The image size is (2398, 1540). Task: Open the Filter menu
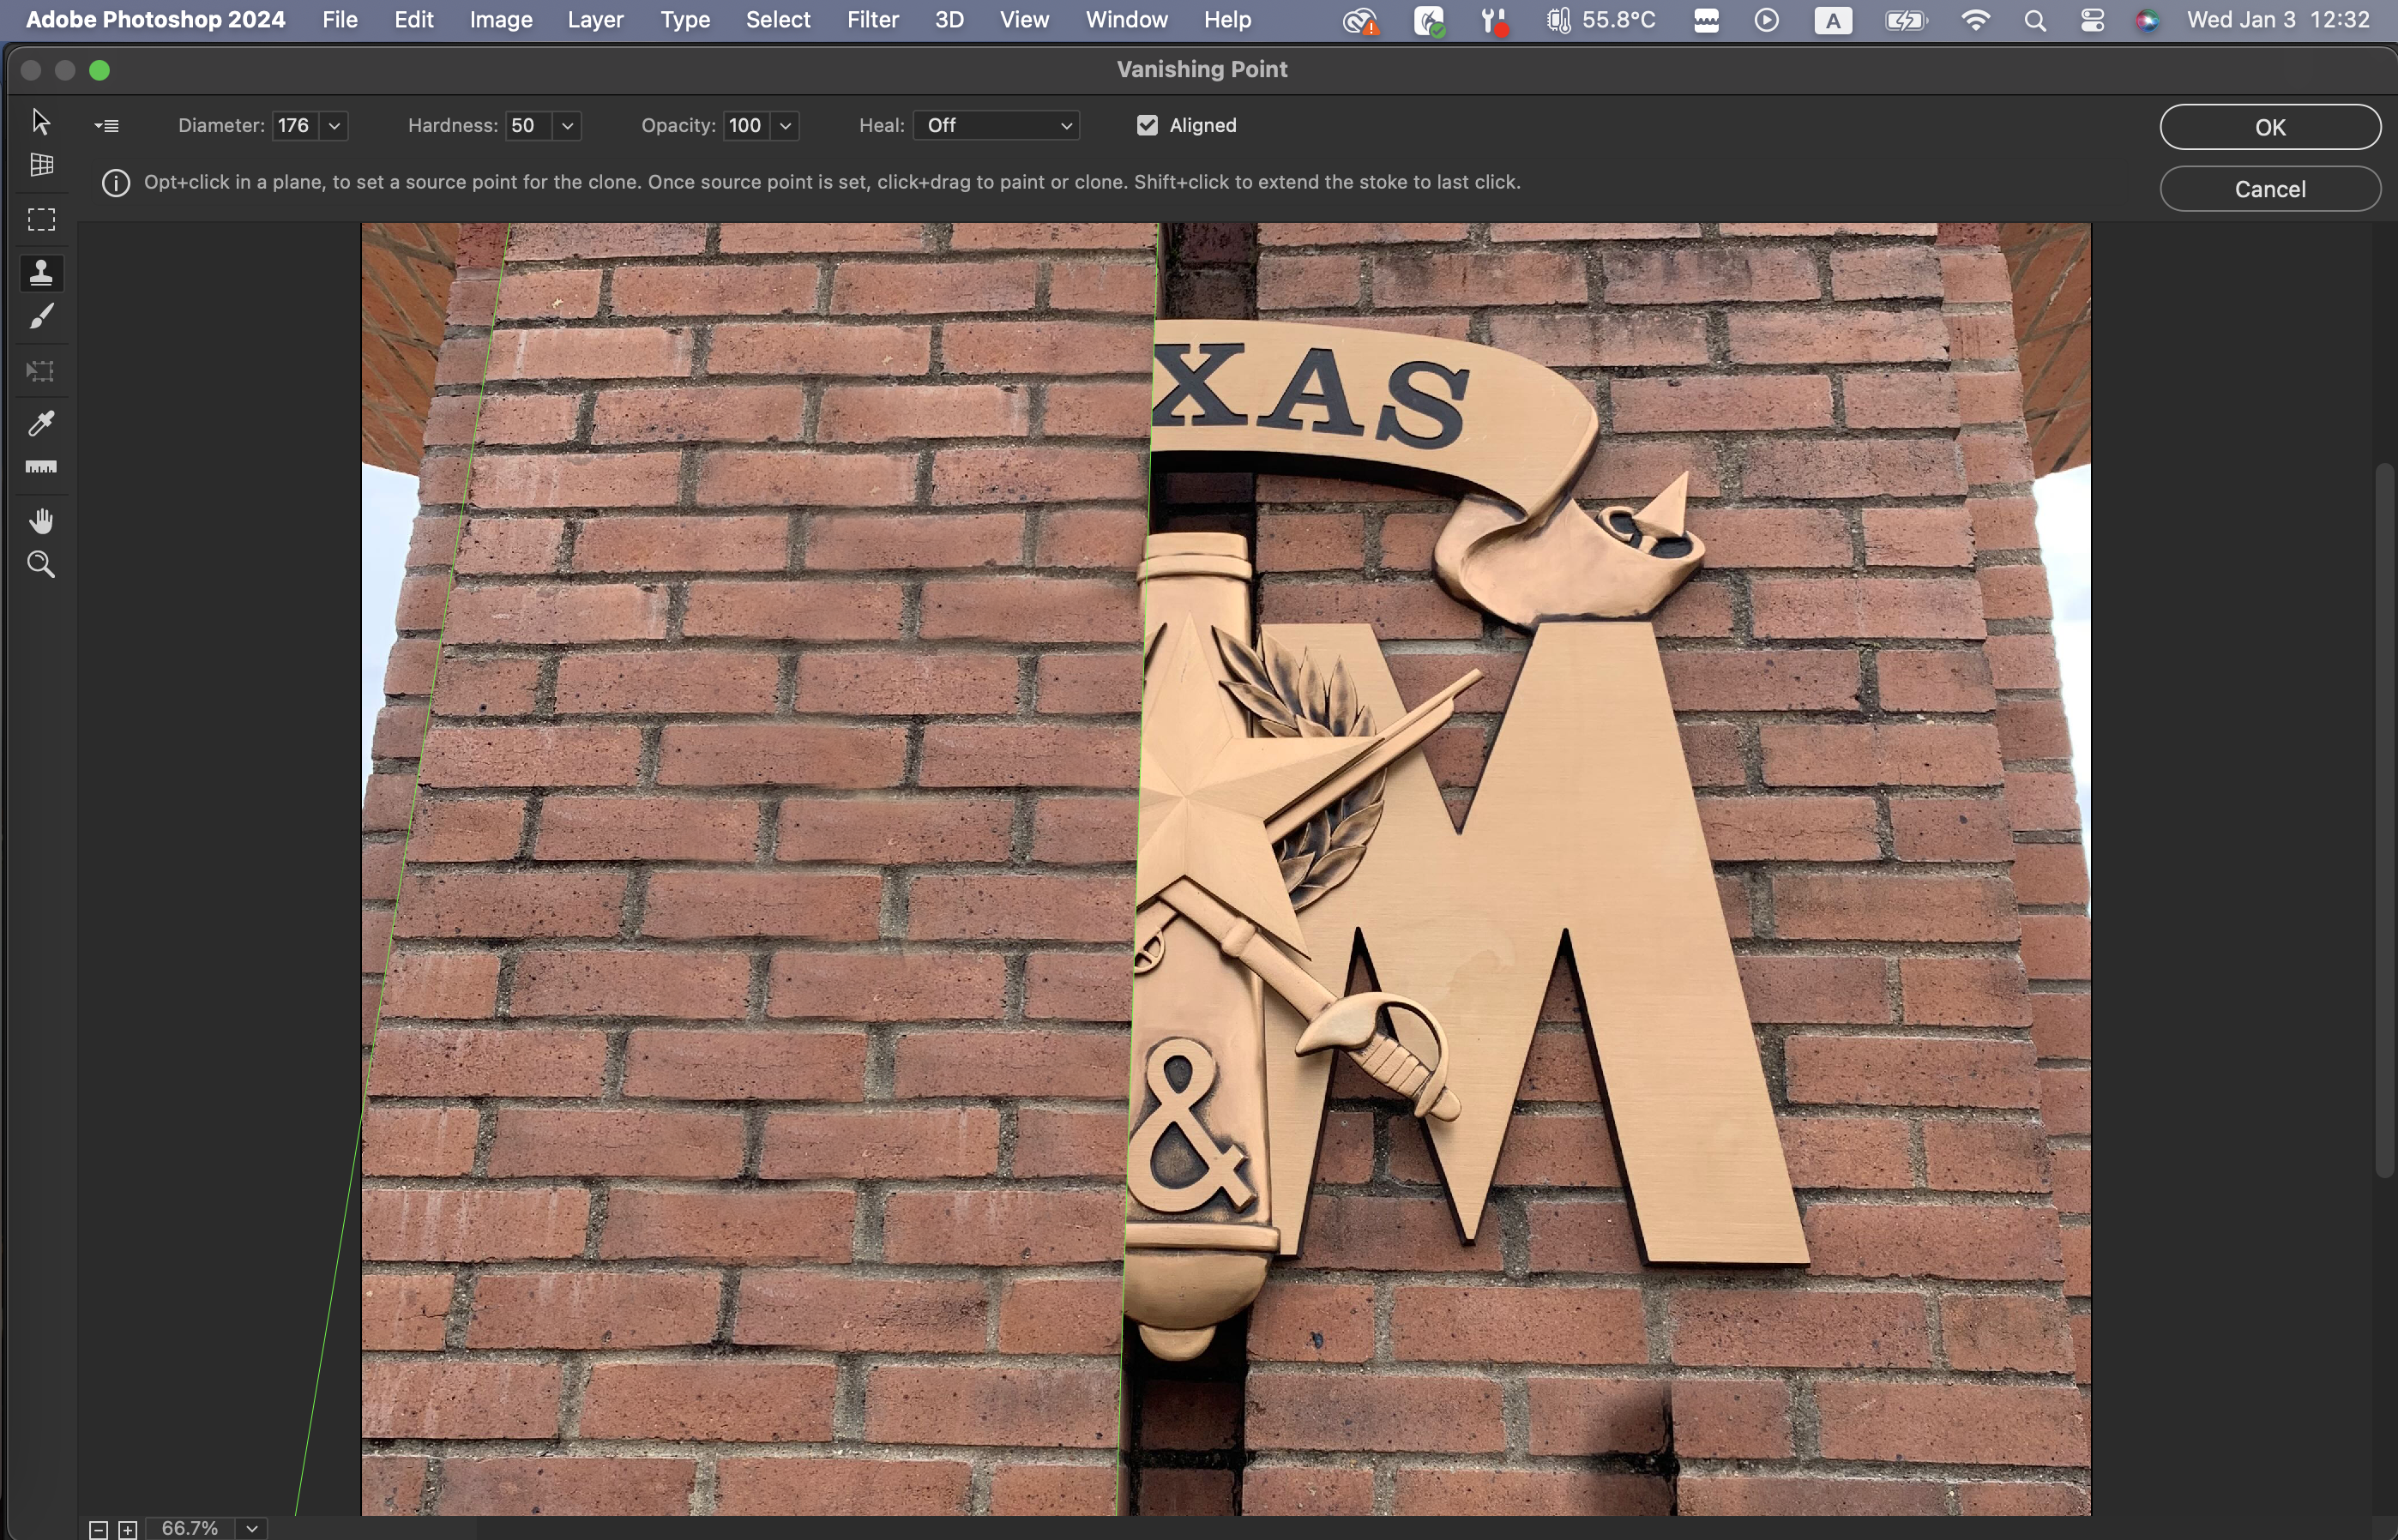(x=872, y=20)
